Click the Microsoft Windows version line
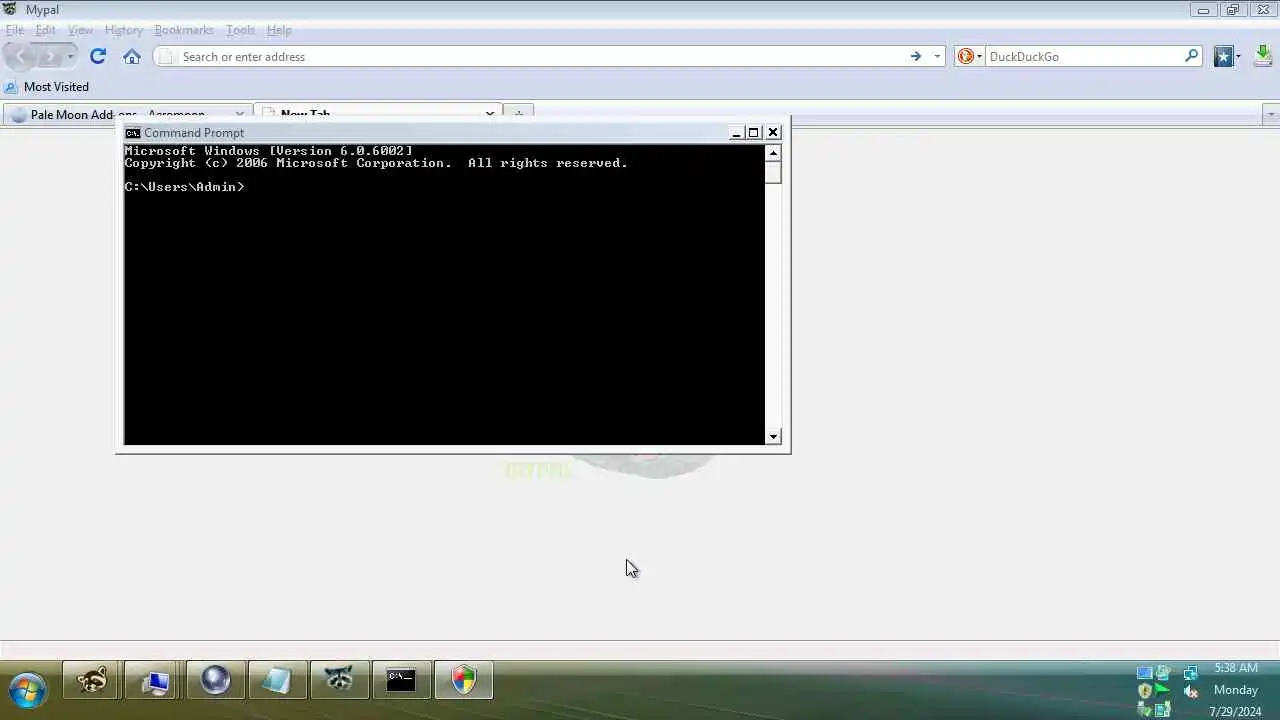The image size is (1280, 720). [x=268, y=151]
